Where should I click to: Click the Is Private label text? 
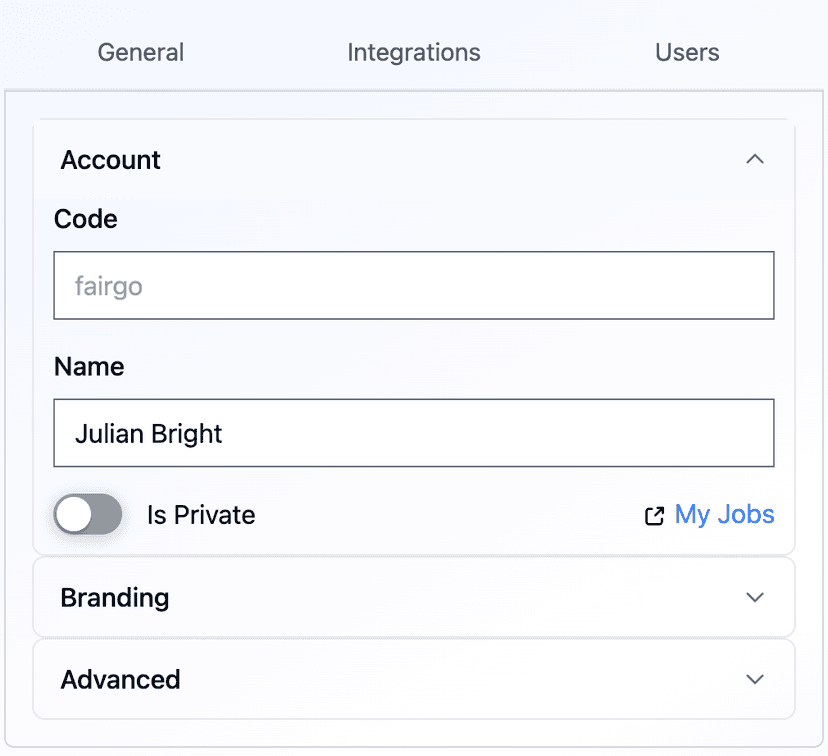(x=200, y=514)
